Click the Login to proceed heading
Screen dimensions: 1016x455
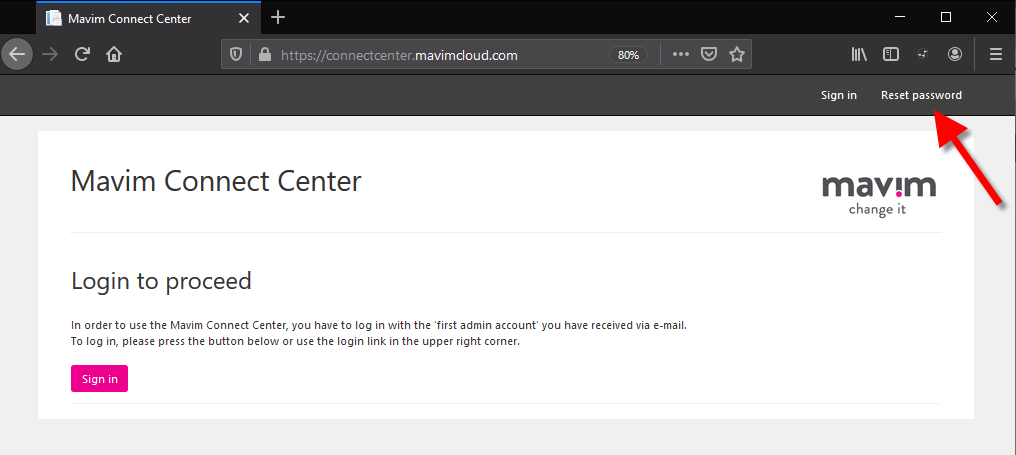(x=161, y=281)
